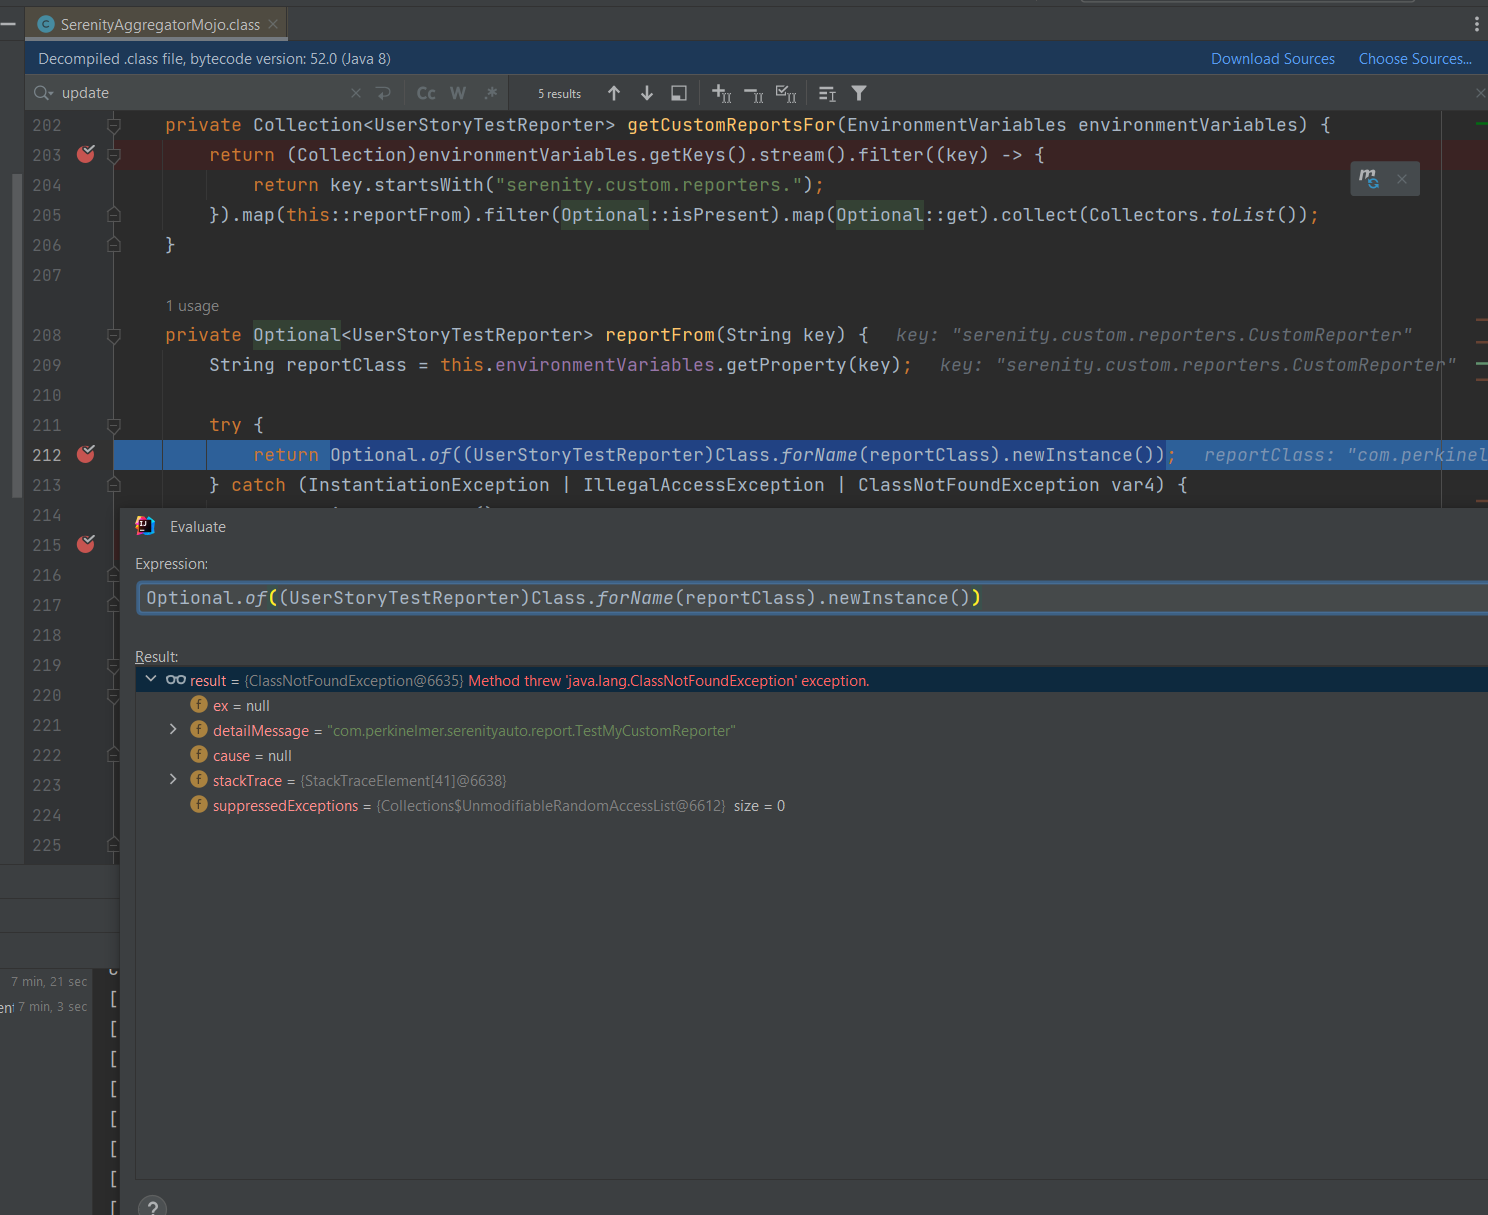Expand the detailMessage field
The height and width of the screenshot is (1215, 1488).
tap(173, 729)
